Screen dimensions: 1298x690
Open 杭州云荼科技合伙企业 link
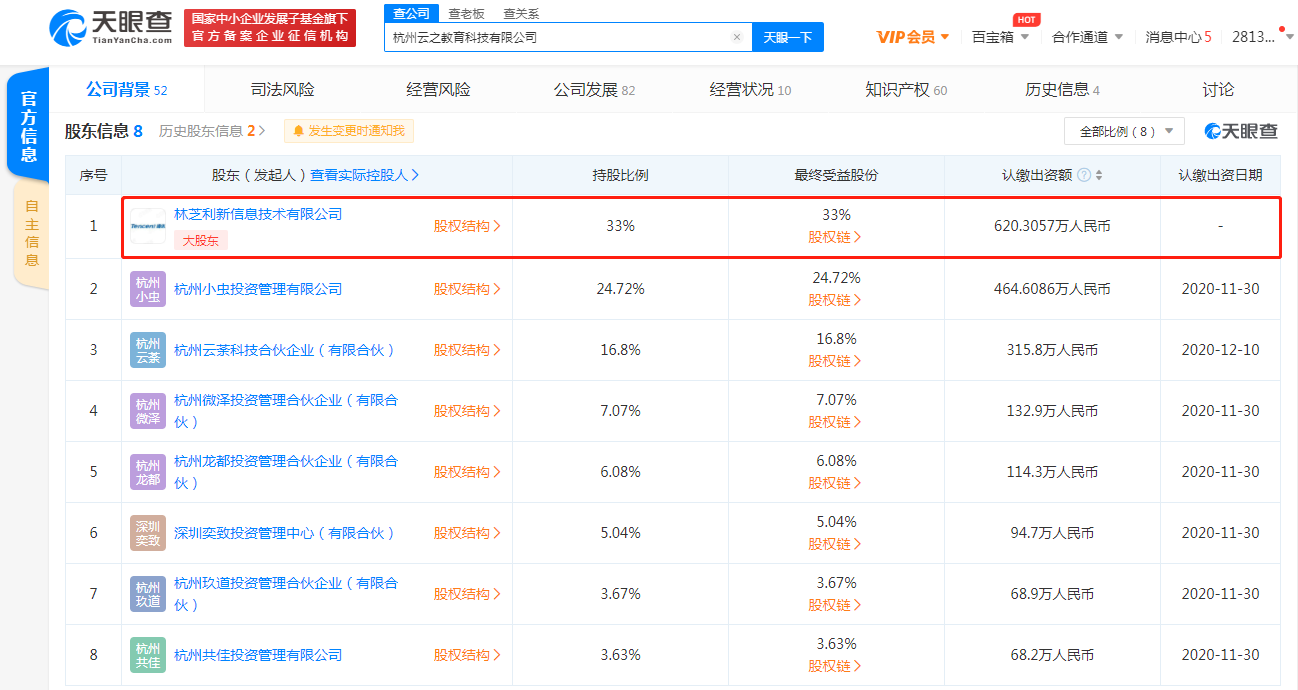tap(285, 350)
